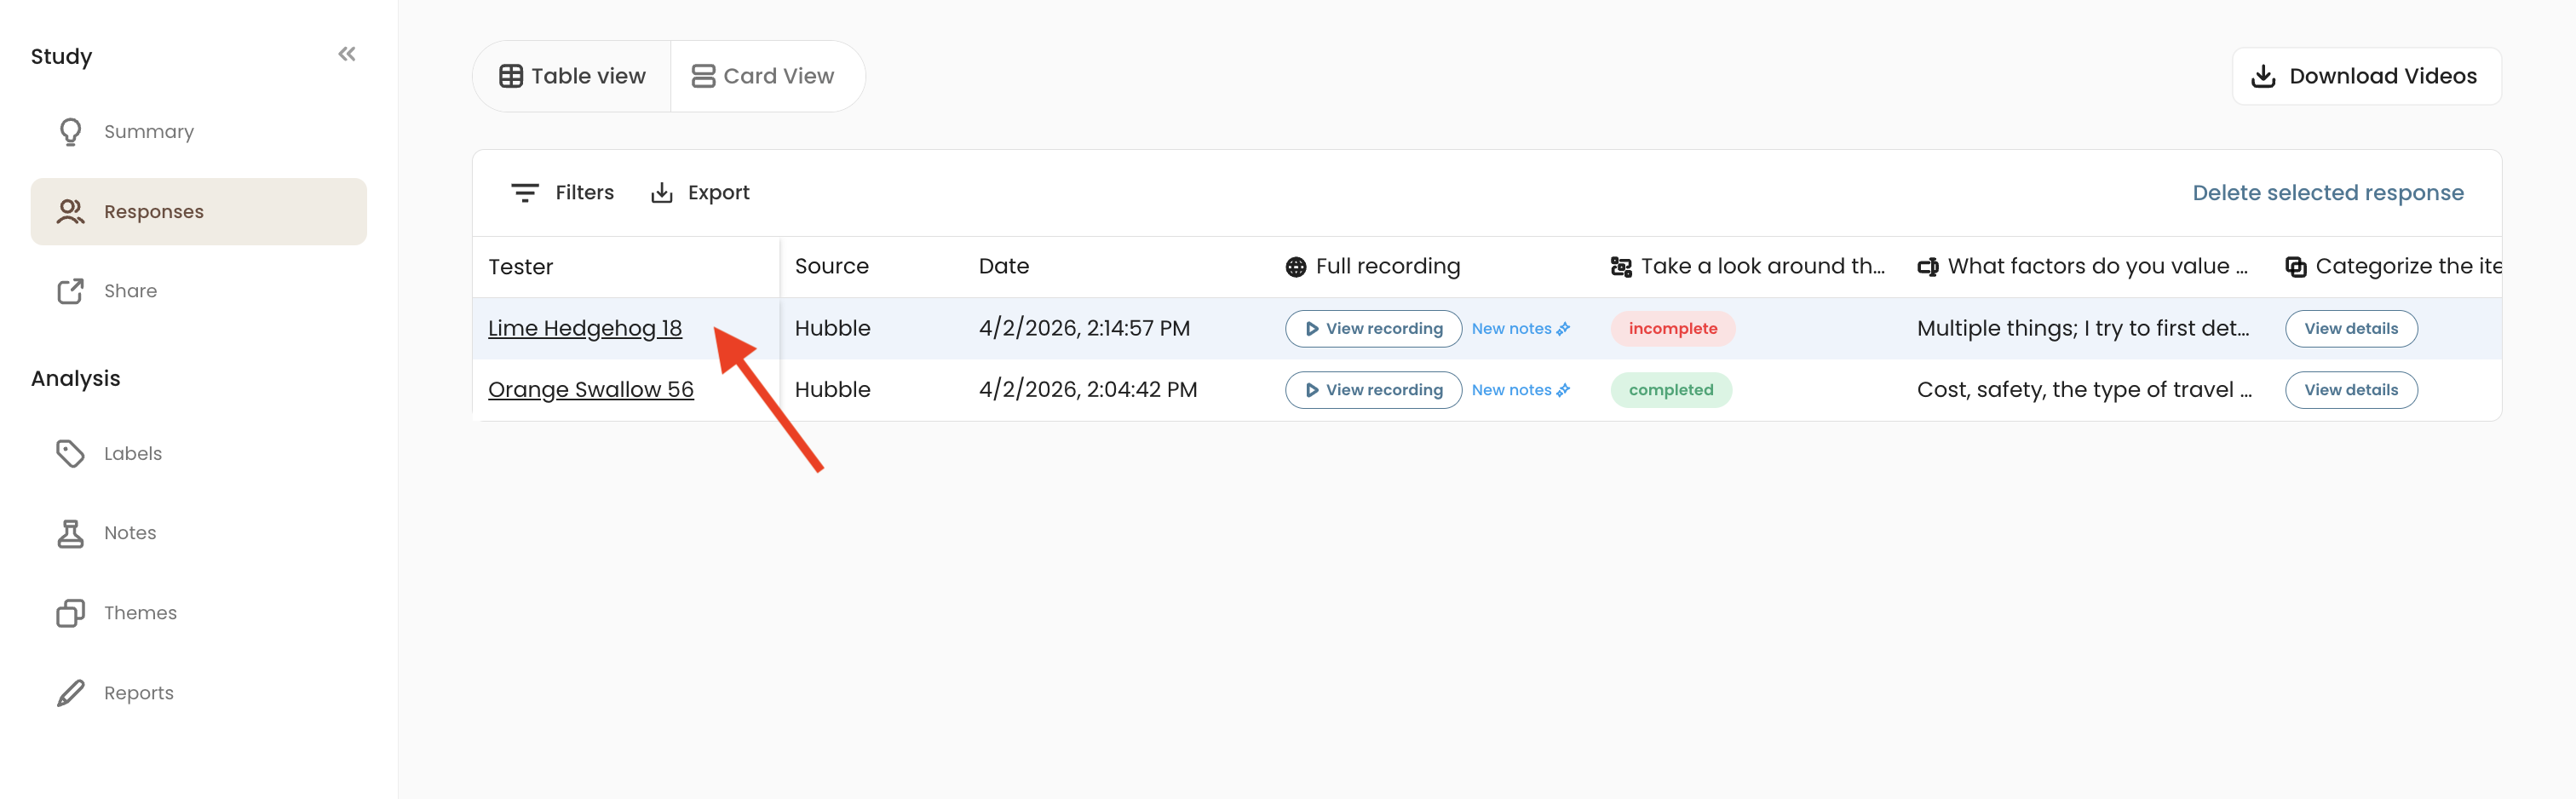This screenshot has height=799, width=2576.
Task: Click the Export download icon
Action: 662,193
